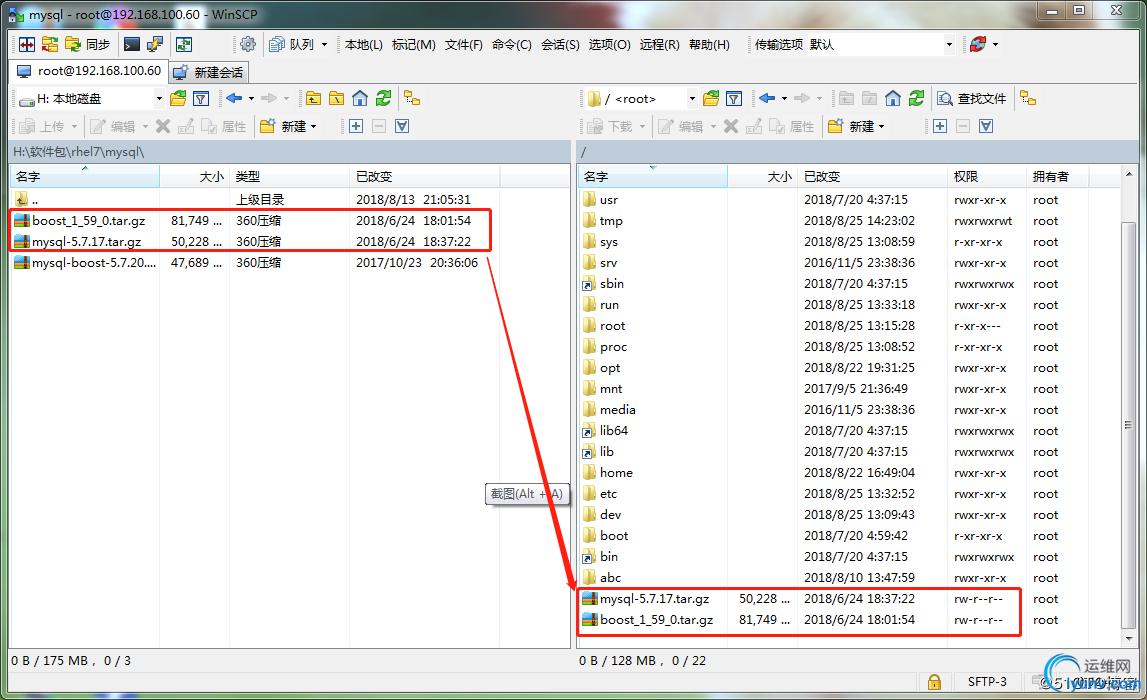Click the local panel select-files plus icon
This screenshot has height=700, width=1147.
356,127
